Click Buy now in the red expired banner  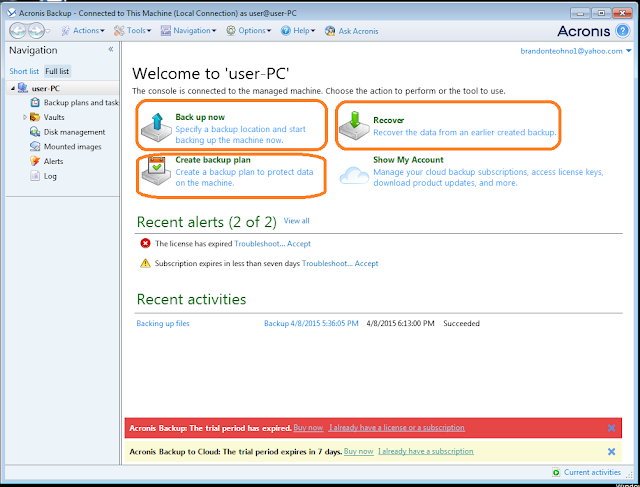coord(308,427)
